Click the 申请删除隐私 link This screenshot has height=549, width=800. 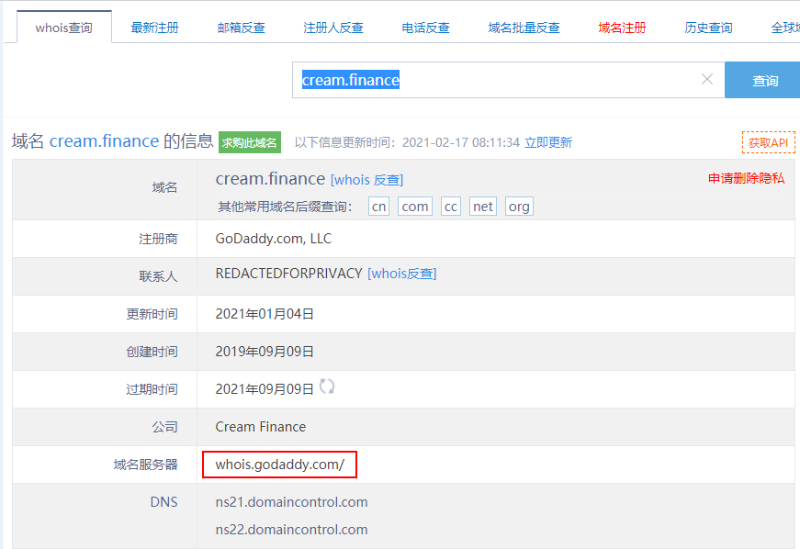pos(746,179)
